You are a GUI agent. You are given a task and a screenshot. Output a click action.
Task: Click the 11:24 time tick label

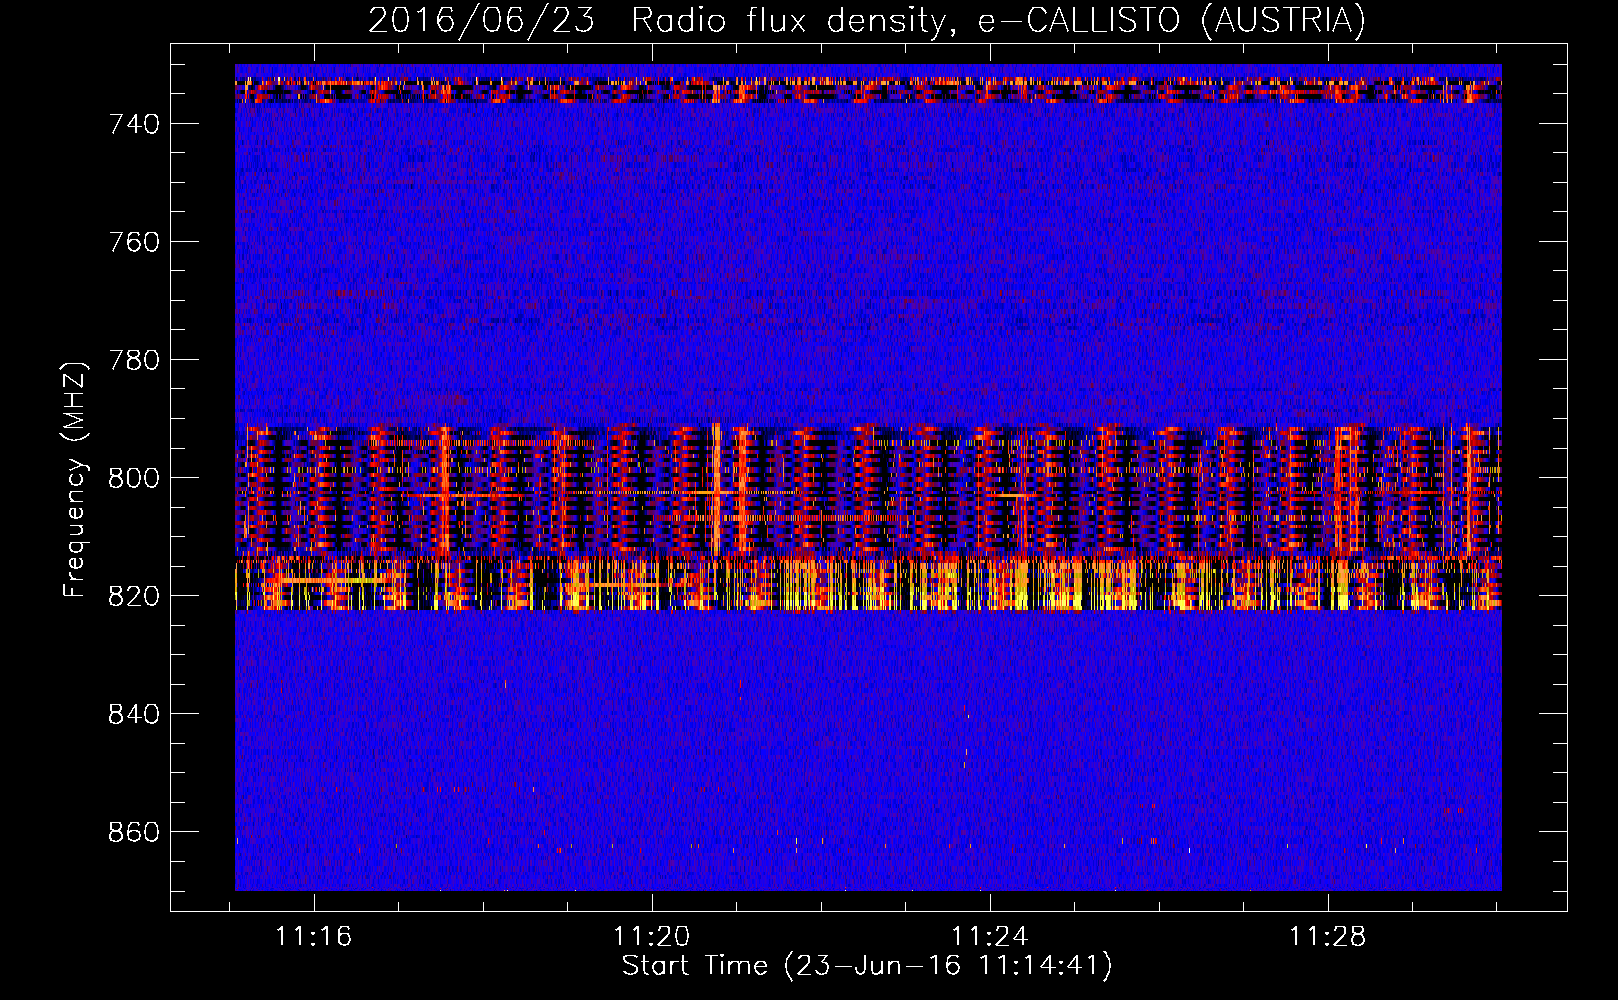coord(990,937)
